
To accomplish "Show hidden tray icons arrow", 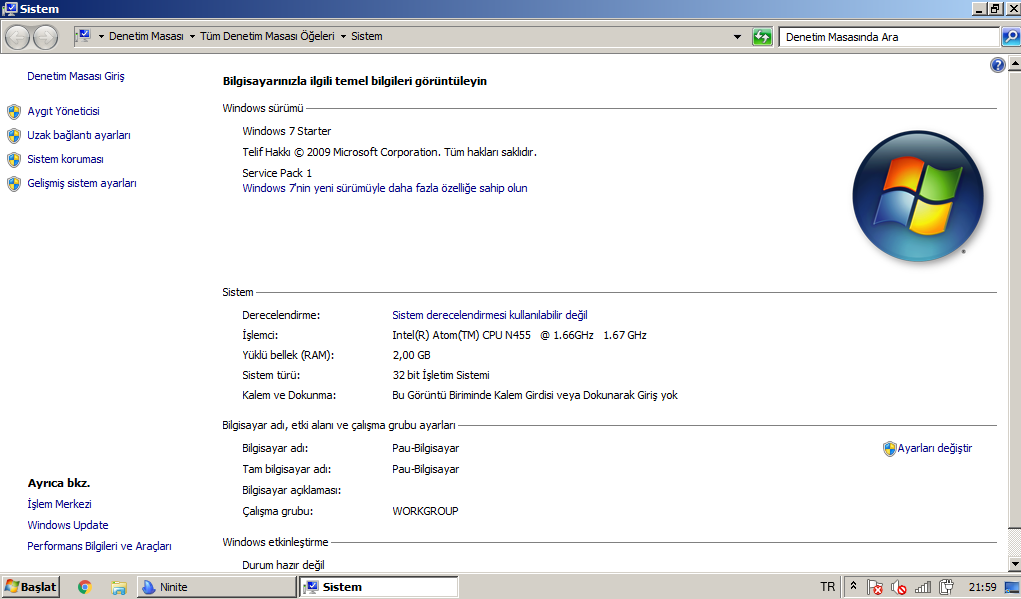I will (853, 587).
